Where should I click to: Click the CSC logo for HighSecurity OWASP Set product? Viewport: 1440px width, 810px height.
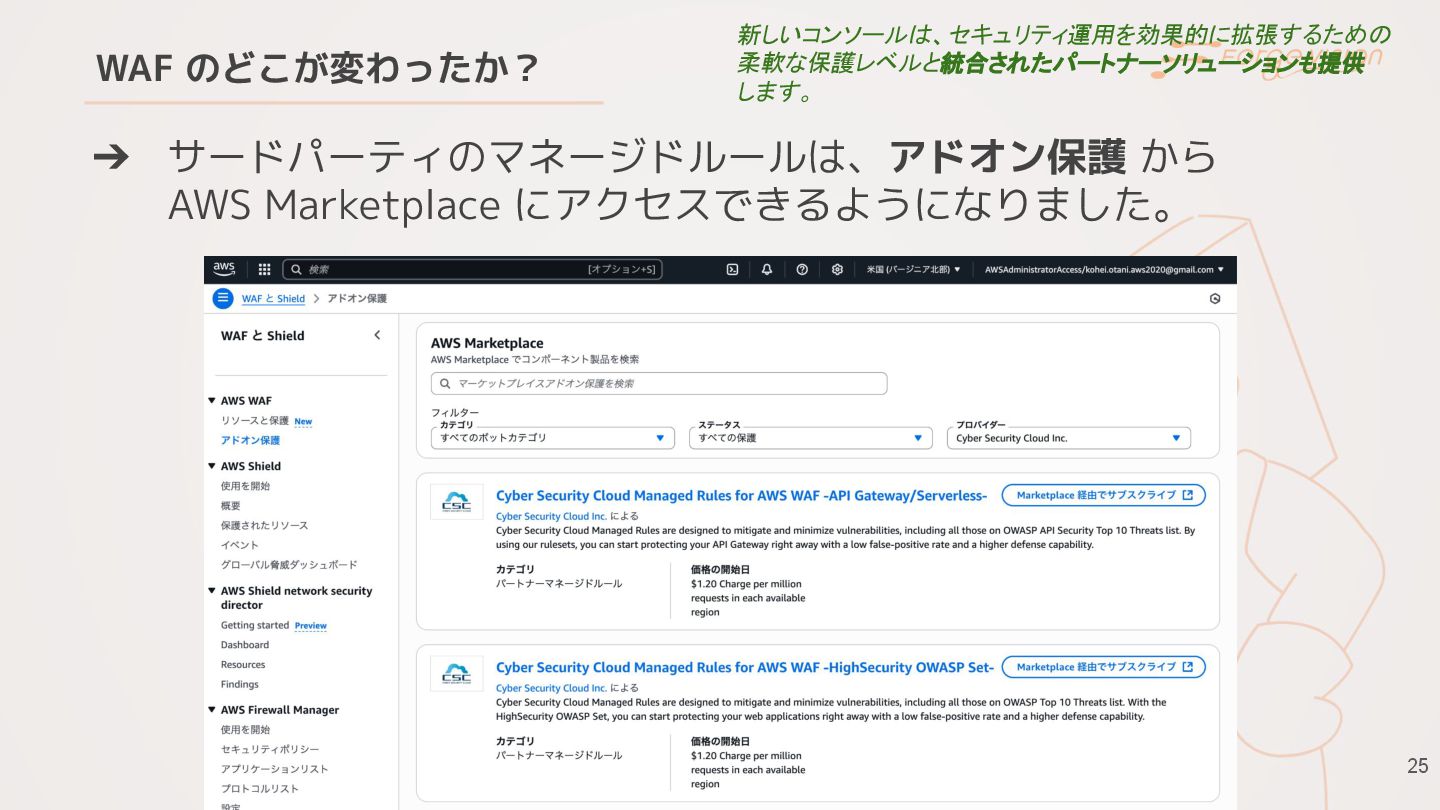tap(457, 674)
